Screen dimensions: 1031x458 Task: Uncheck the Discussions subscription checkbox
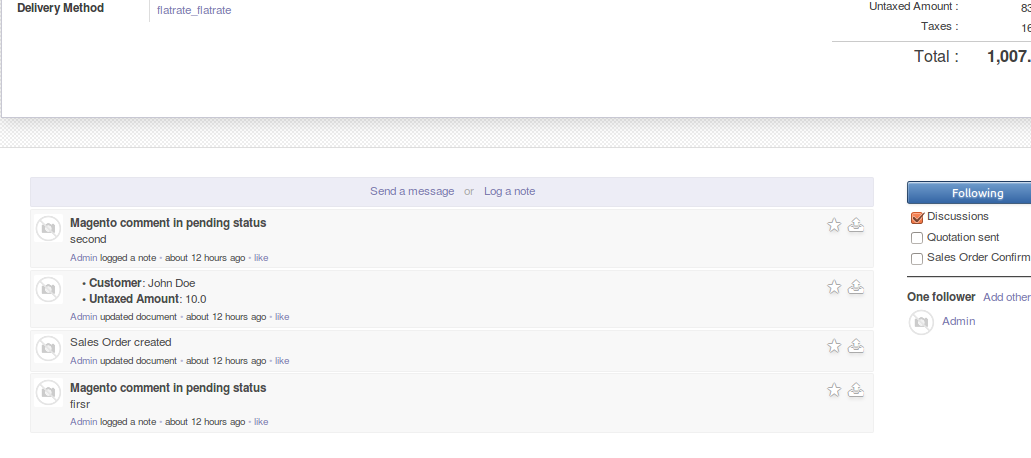click(917, 218)
